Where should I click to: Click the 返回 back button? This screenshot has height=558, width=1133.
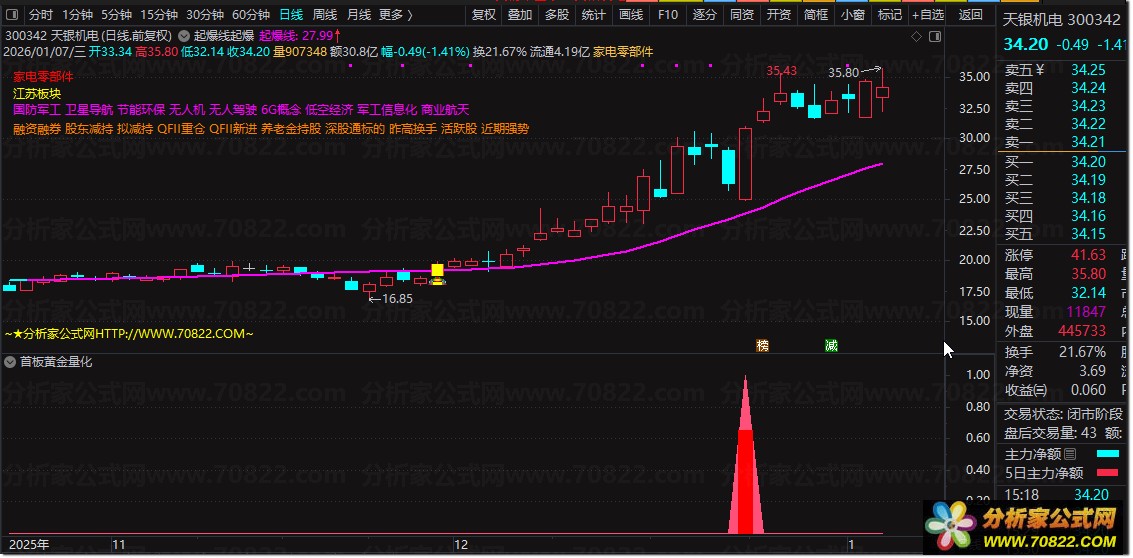pyautogui.click(x=970, y=14)
